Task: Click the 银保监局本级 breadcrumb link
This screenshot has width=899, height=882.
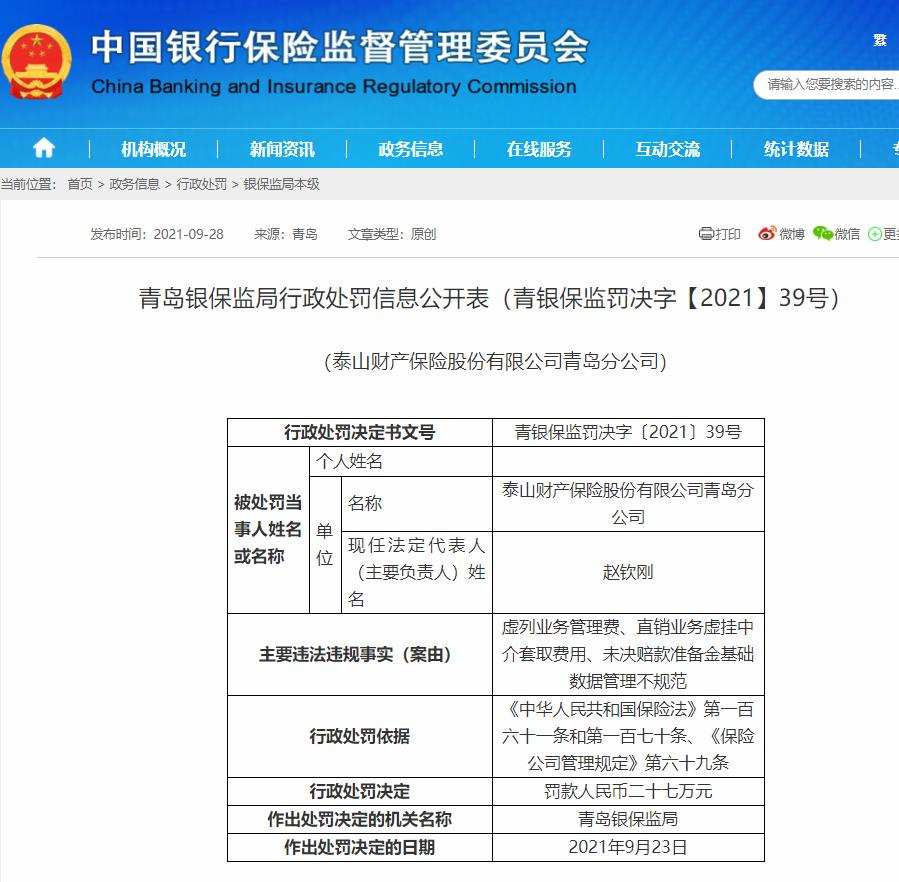Action: point(282,184)
